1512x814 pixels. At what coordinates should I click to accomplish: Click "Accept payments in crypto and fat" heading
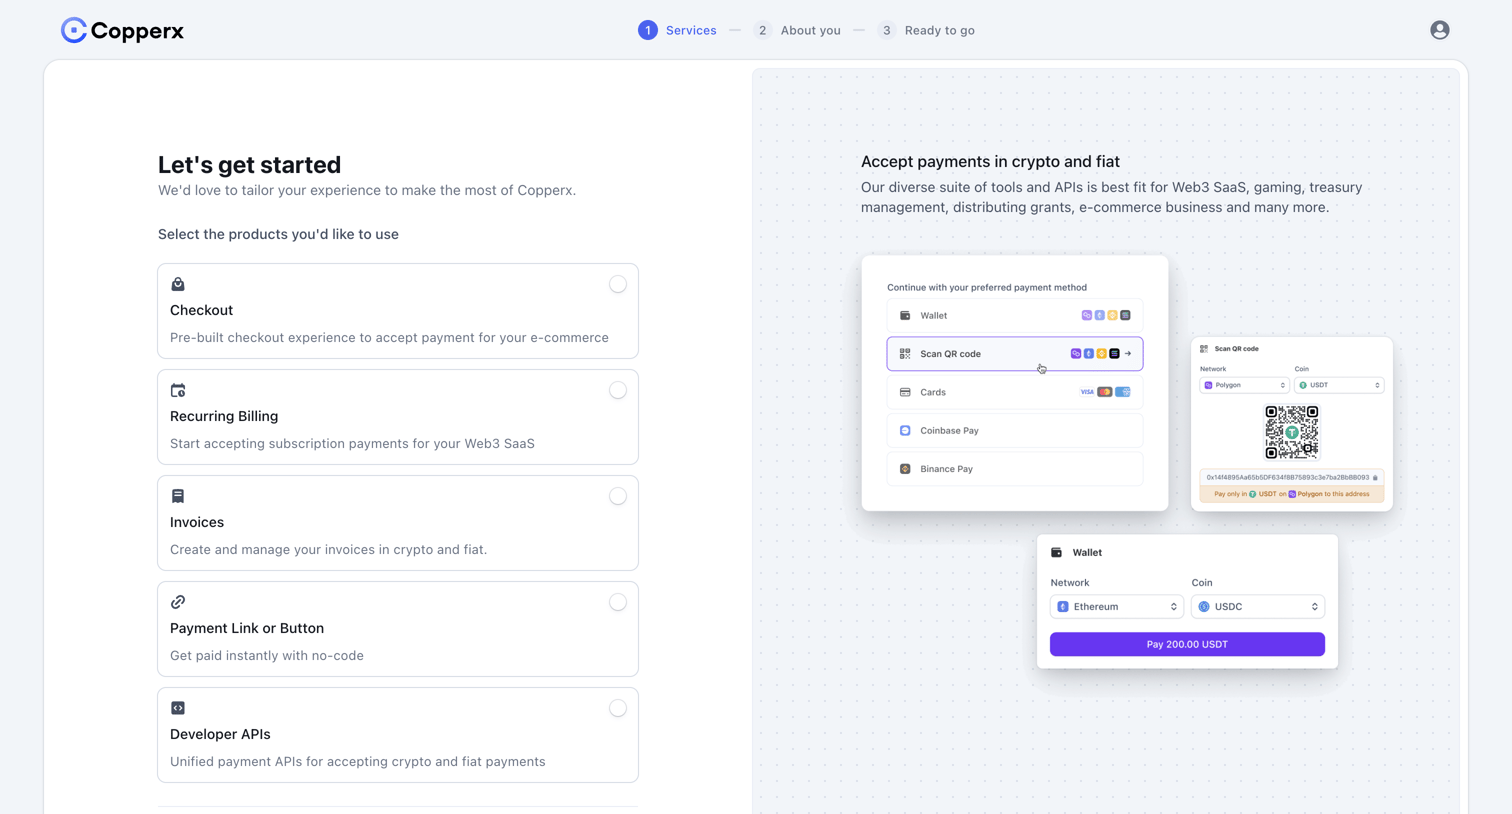pyautogui.click(x=990, y=162)
